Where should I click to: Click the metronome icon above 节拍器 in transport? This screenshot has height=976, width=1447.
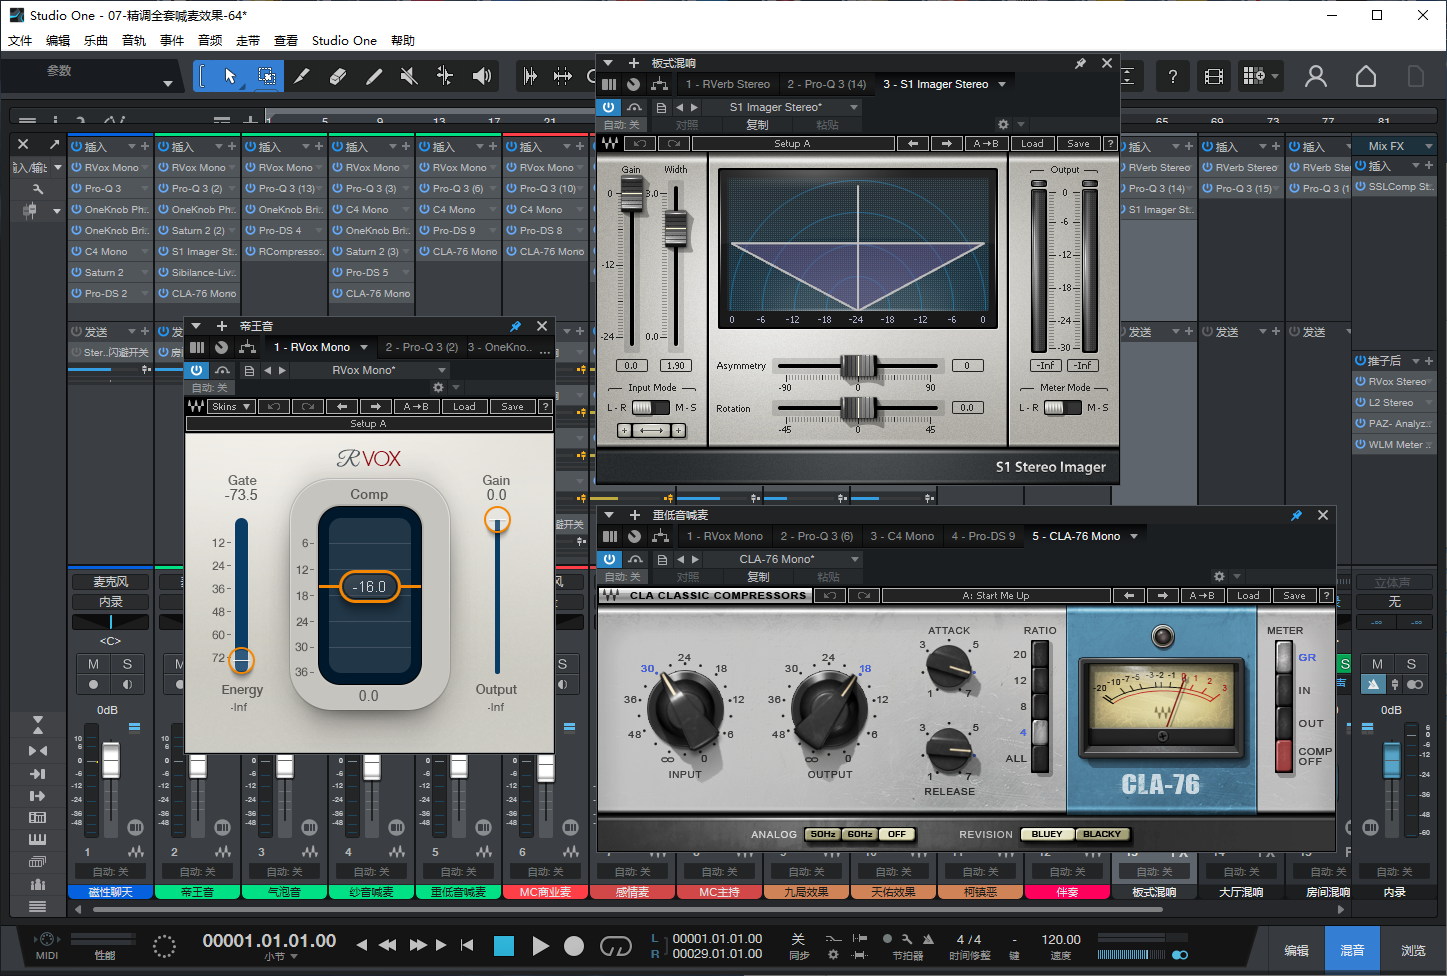point(929,938)
